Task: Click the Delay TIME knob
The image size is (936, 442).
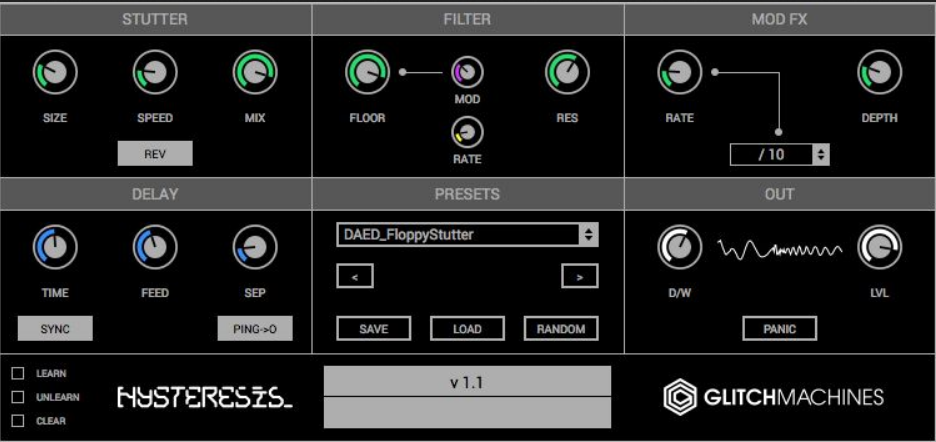Action: [x=55, y=247]
